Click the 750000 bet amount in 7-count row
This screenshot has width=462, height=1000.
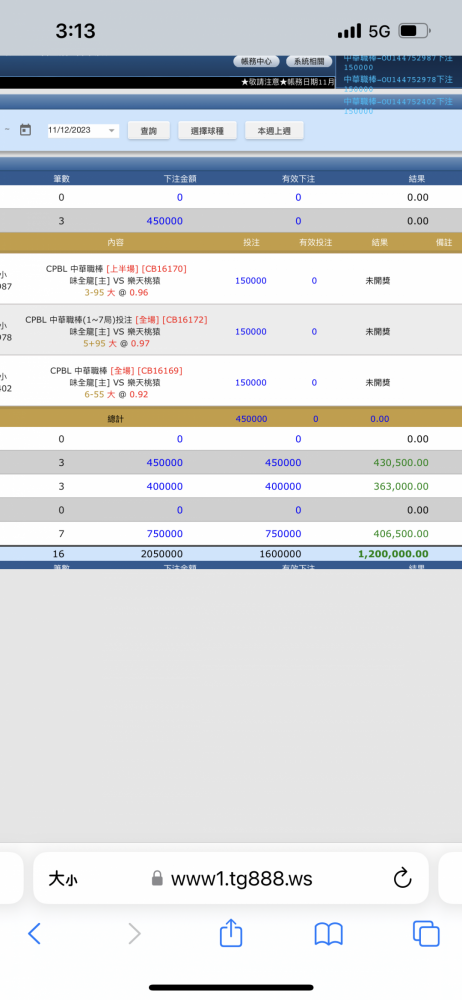(x=165, y=534)
